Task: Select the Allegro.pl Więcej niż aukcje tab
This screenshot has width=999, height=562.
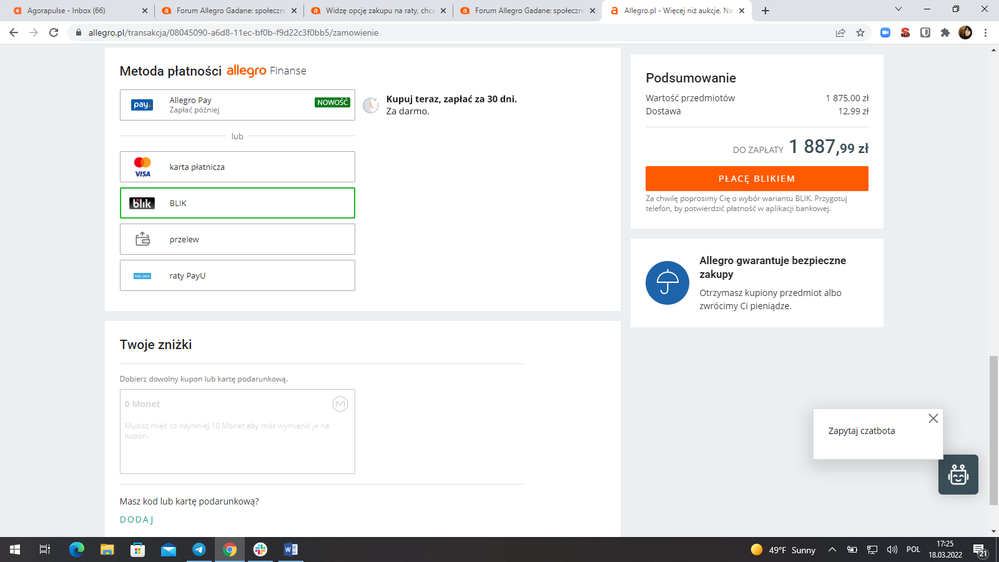Action: pos(677,11)
